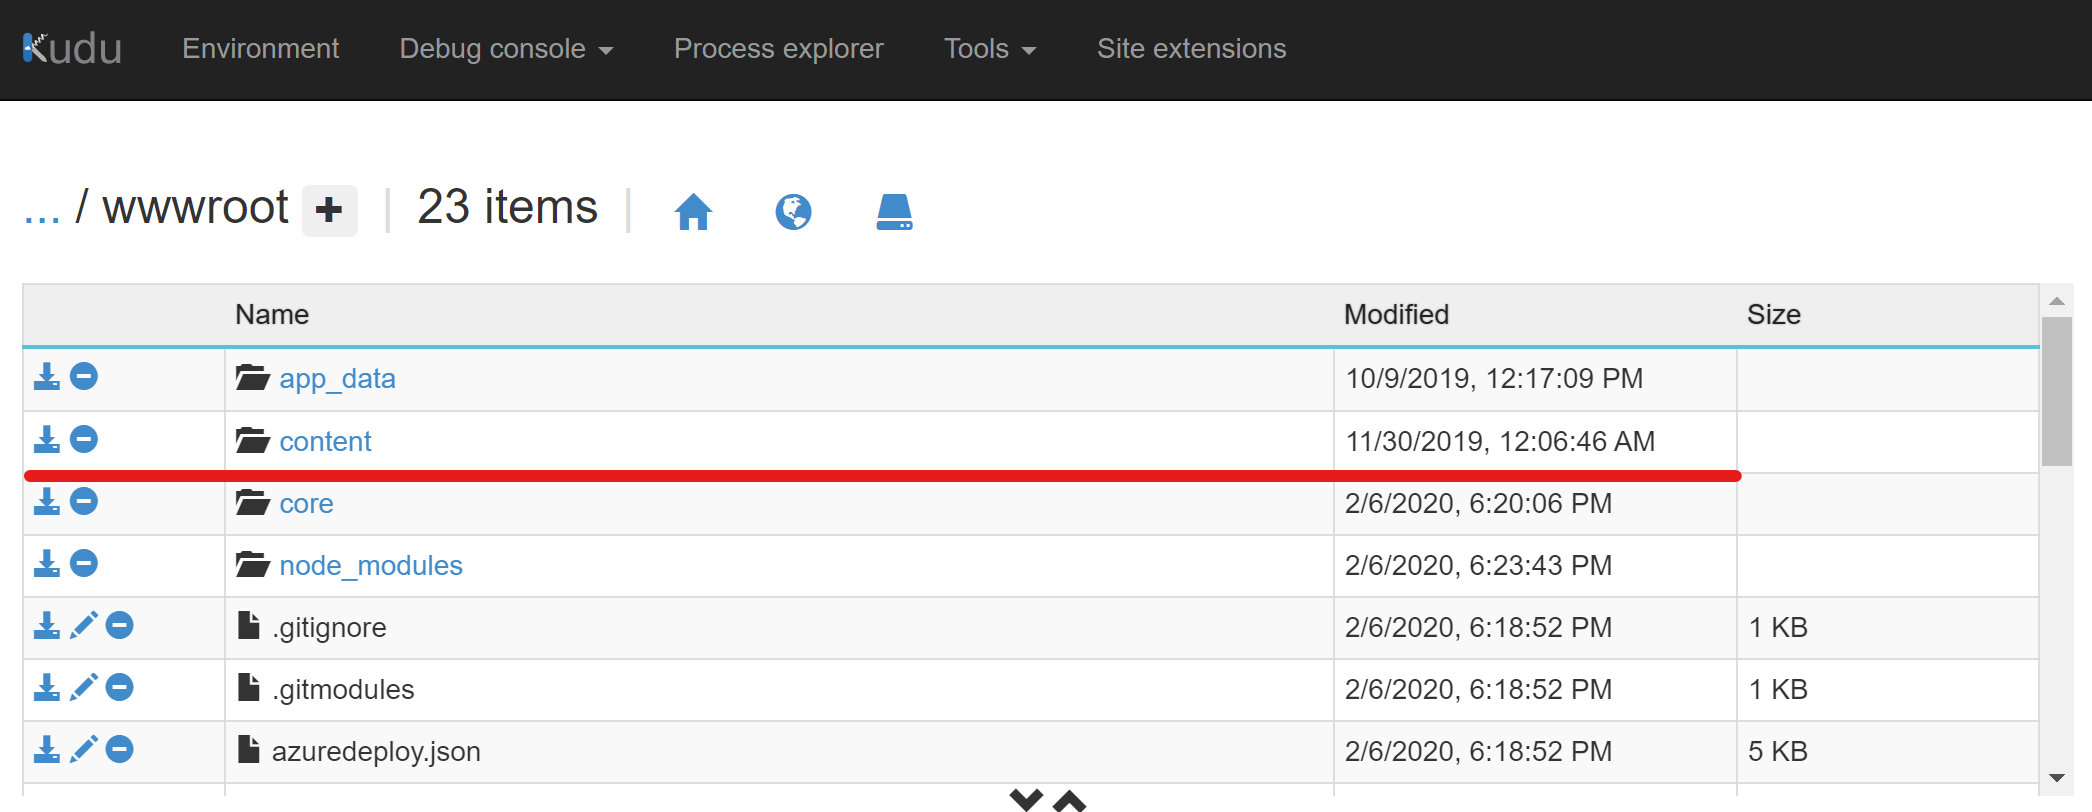Delete the azuredeploy.json file
The image size is (2092, 812).
coord(120,750)
